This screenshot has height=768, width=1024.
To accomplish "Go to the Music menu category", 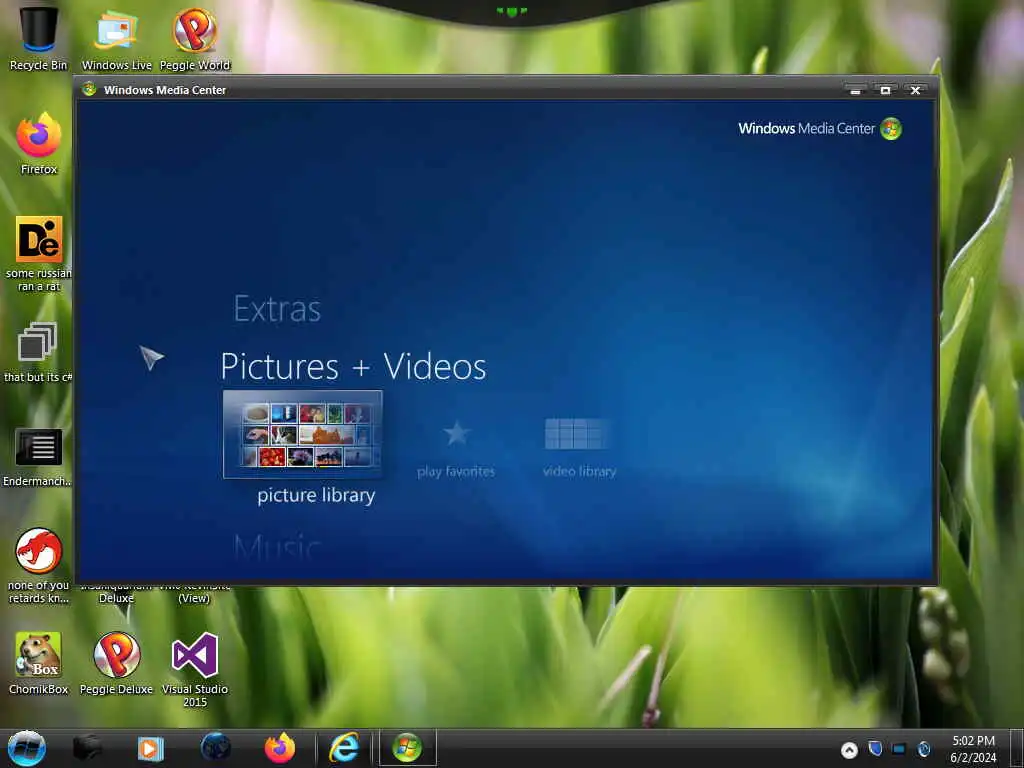I will click(277, 547).
